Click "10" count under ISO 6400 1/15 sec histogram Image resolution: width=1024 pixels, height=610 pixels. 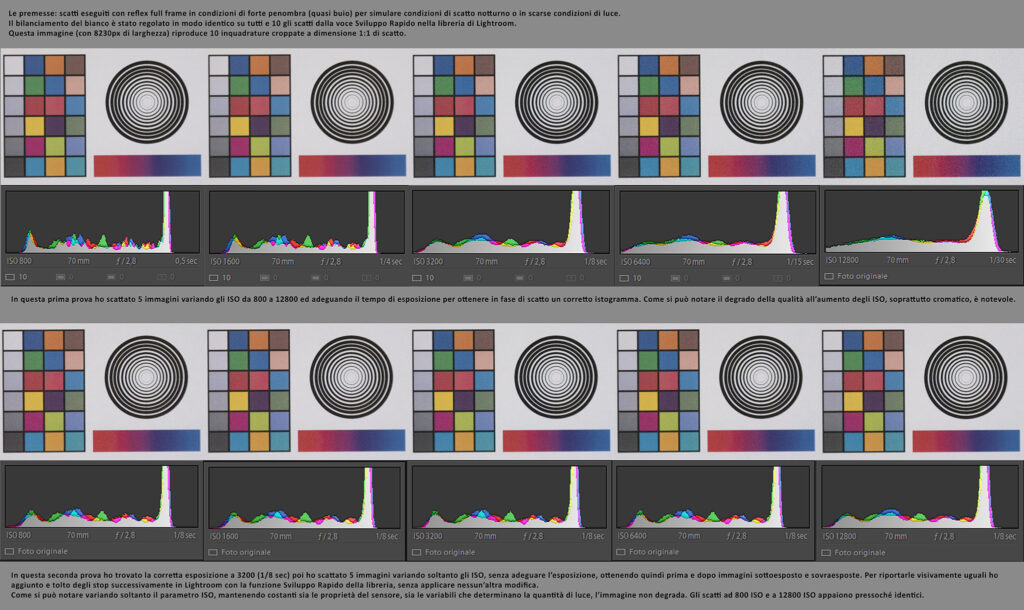click(637, 278)
